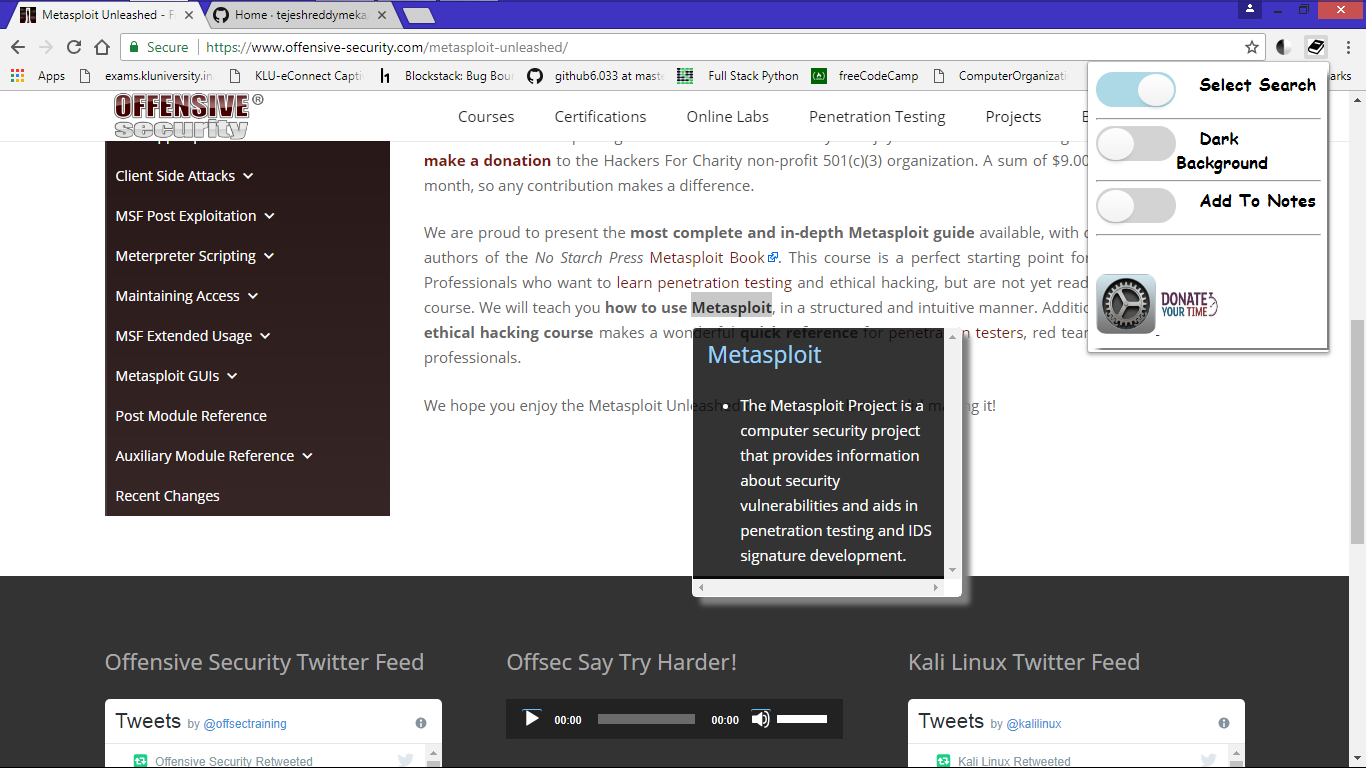Open the github6.033 bookmark
This screenshot has height=768, width=1366.
tap(595, 76)
